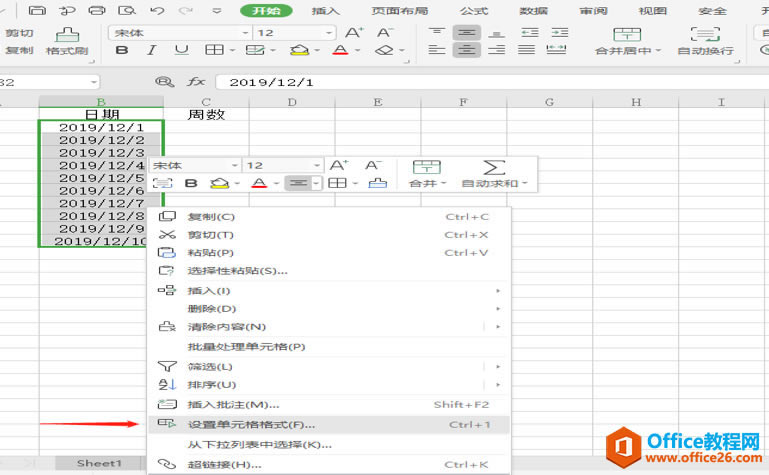Open the ribbon font size 12 dropdown
This screenshot has width=769, height=475.
click(329, 33)
